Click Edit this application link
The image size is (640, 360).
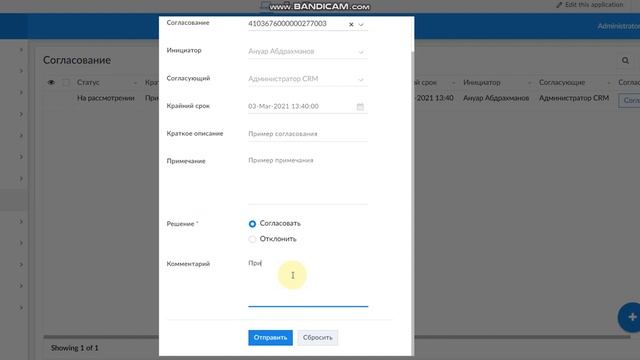(590, 5)
